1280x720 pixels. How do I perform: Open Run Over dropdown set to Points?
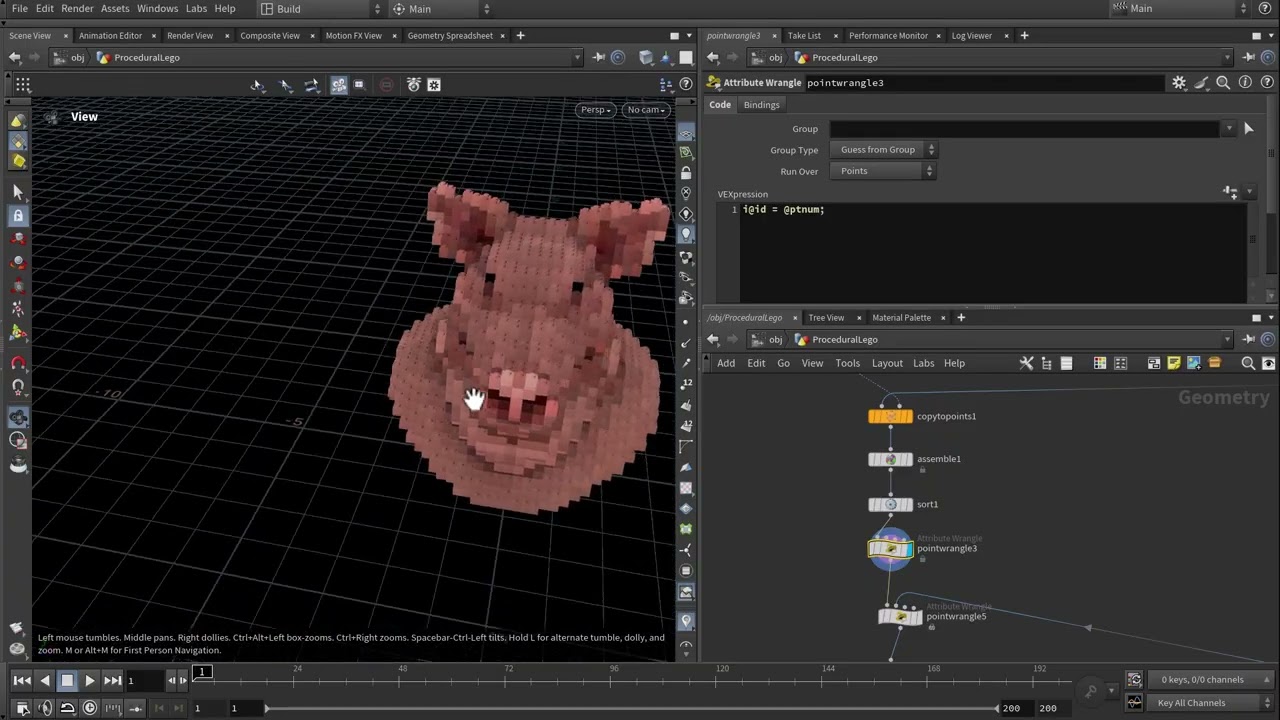(x=883, y=171)
